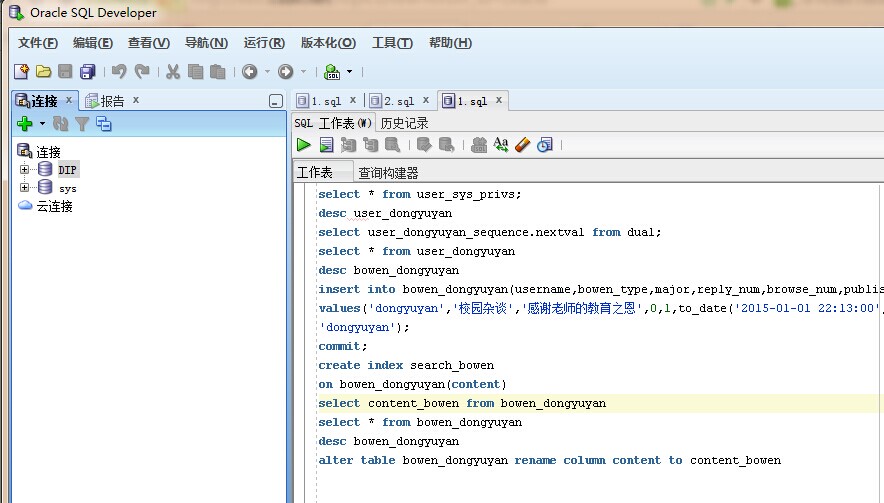Open Back button history dropdown arrow
The height and width of the screenshot is (503, 884).
pos(267,72)
